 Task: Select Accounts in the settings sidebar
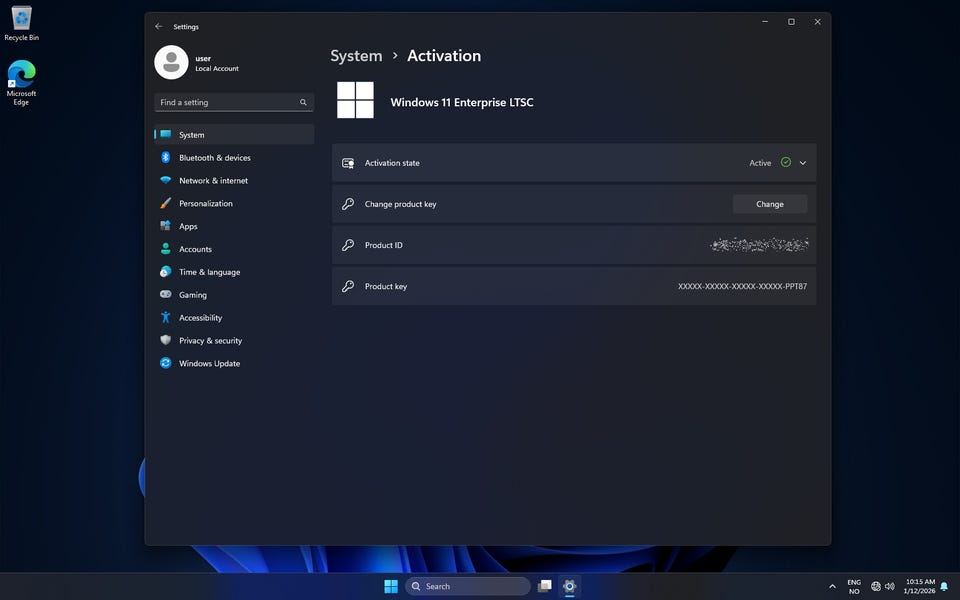(195, 249)
